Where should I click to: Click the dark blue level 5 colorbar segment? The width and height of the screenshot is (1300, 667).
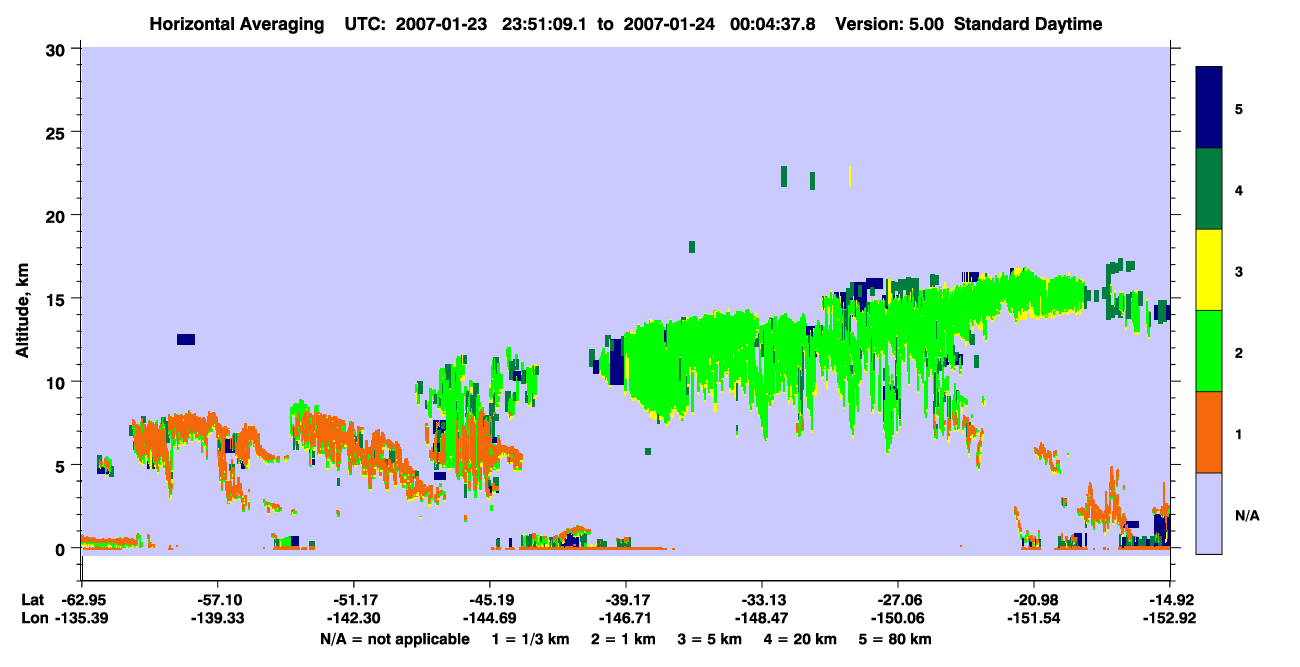coord(1209,108)
